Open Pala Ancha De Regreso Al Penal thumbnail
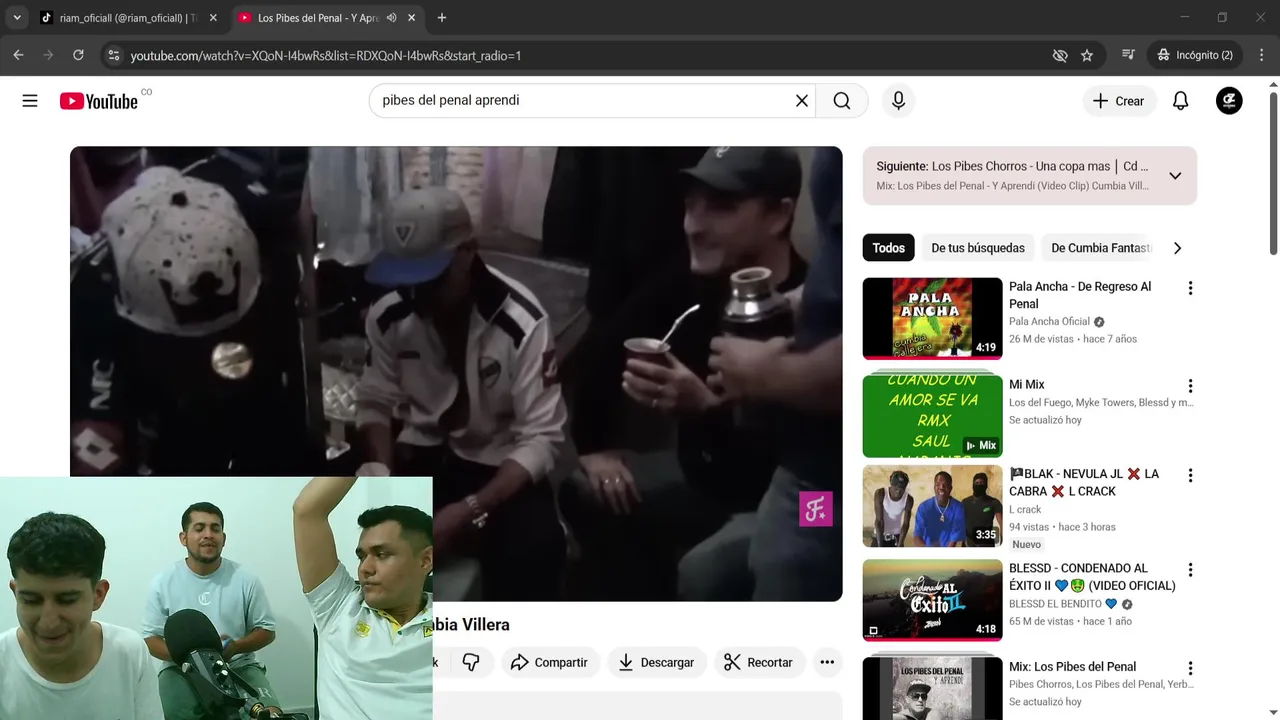The image size is (1280, 720). (932, 318)
